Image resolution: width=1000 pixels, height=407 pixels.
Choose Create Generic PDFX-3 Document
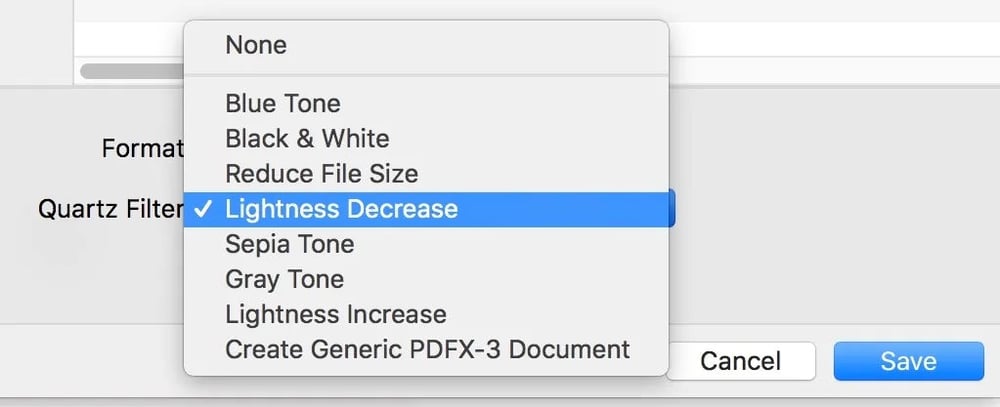(427, 350)
